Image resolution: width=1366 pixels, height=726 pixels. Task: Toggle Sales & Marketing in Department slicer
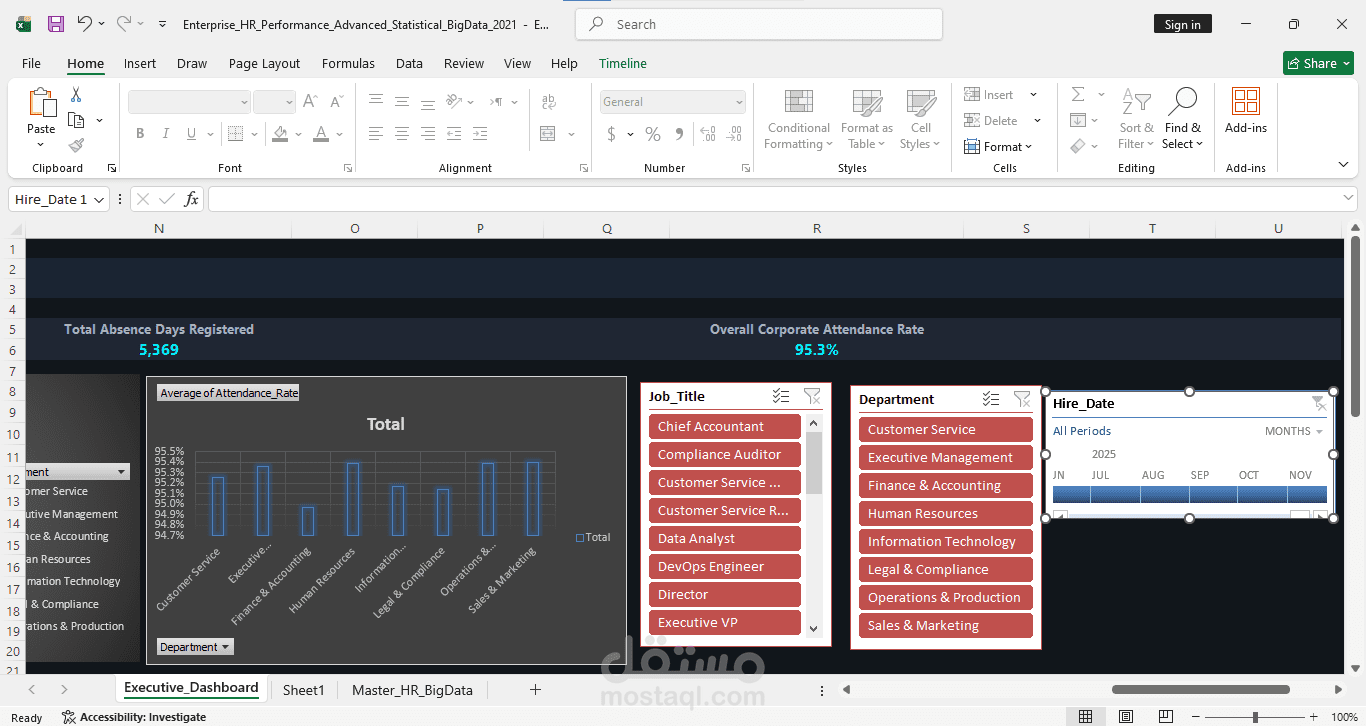[946, 625]
